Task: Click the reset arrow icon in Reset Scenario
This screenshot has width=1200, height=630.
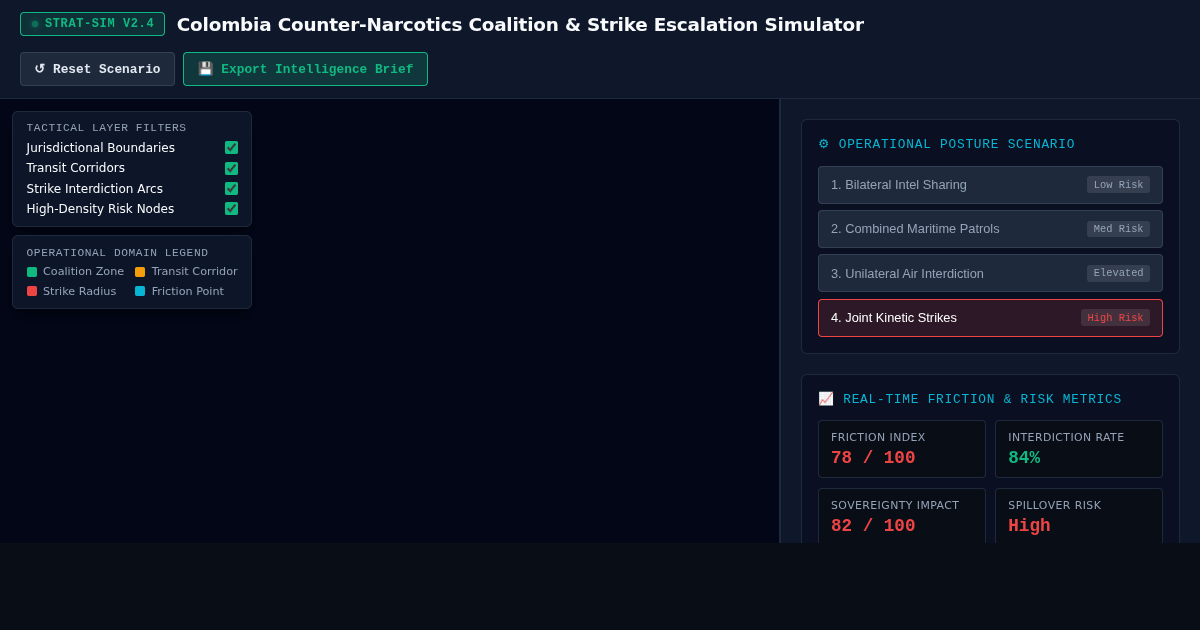Action: 40,69
